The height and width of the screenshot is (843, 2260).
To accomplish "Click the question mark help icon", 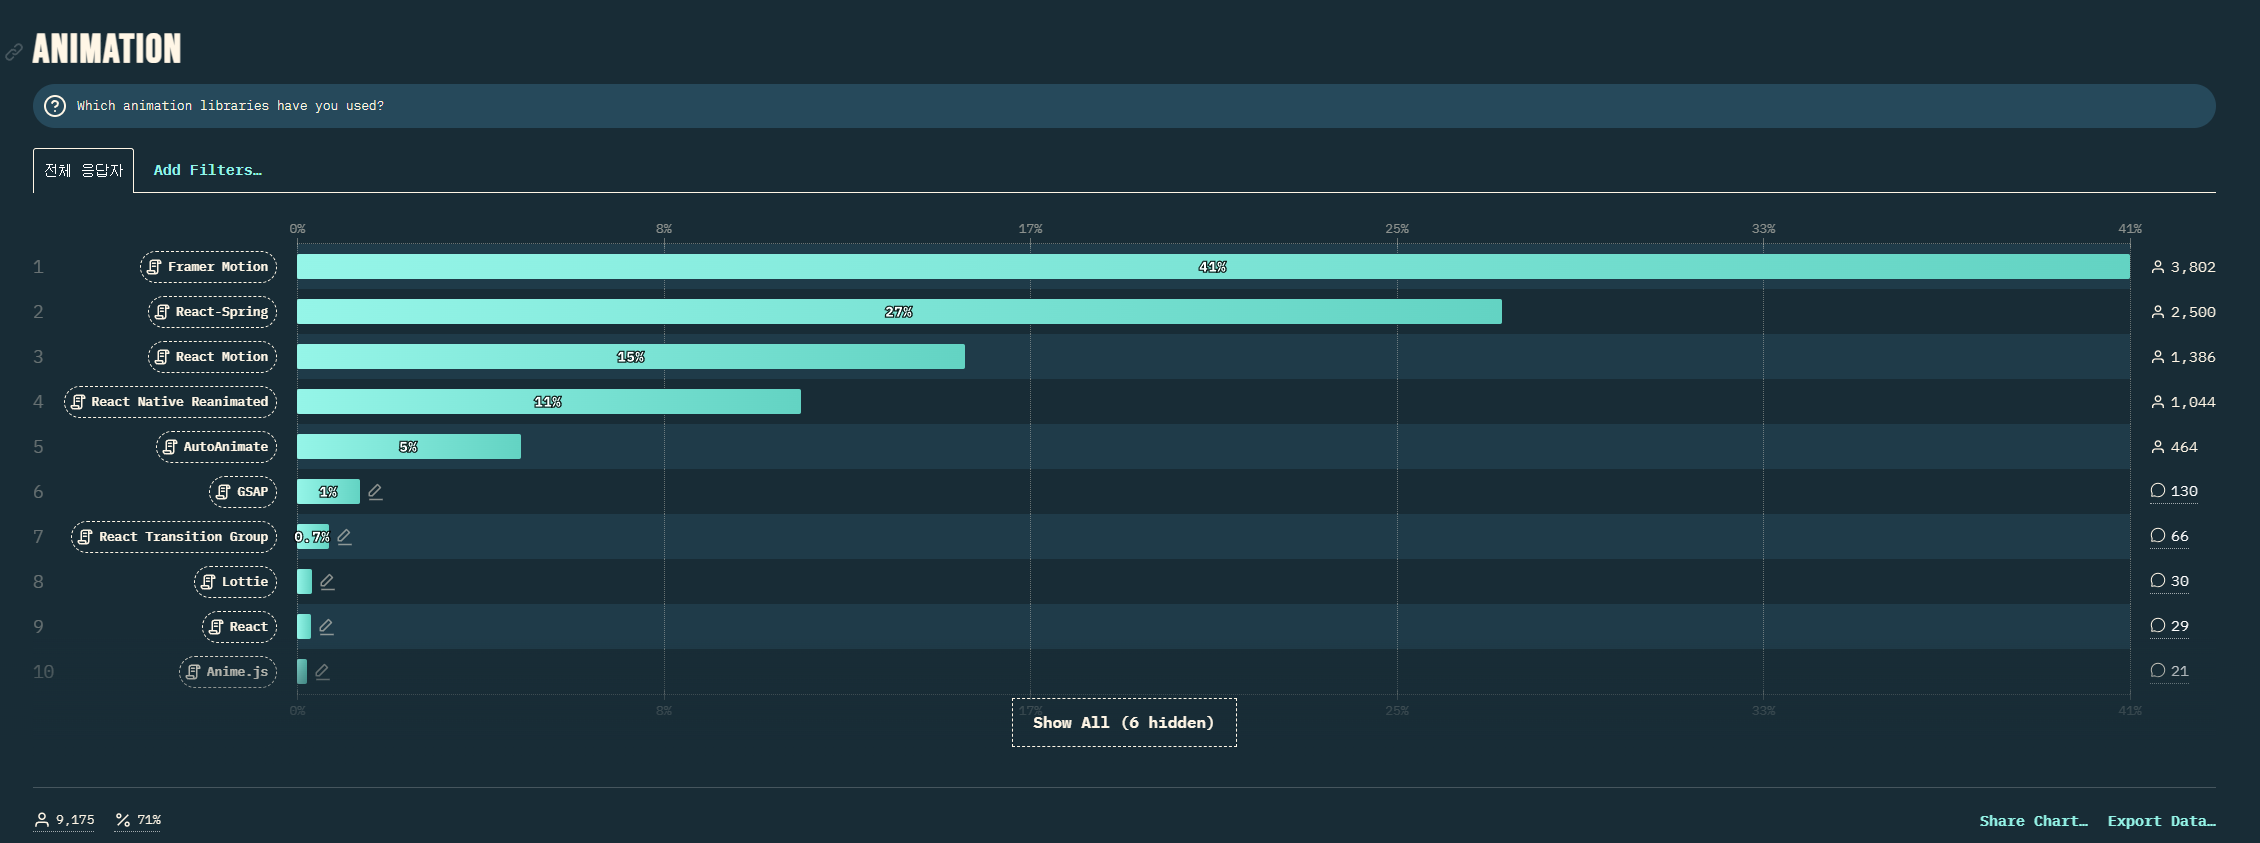I will [x=55, y=106].
